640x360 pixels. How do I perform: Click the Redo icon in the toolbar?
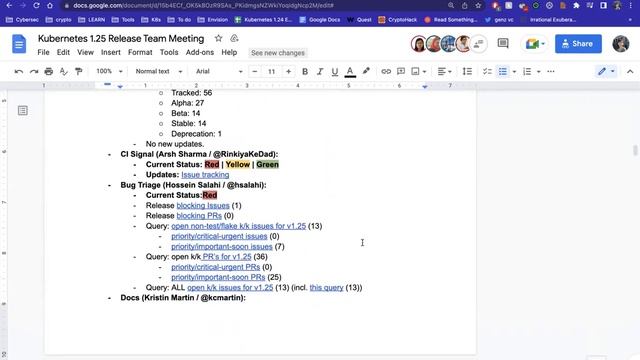(x=34, y=71)
